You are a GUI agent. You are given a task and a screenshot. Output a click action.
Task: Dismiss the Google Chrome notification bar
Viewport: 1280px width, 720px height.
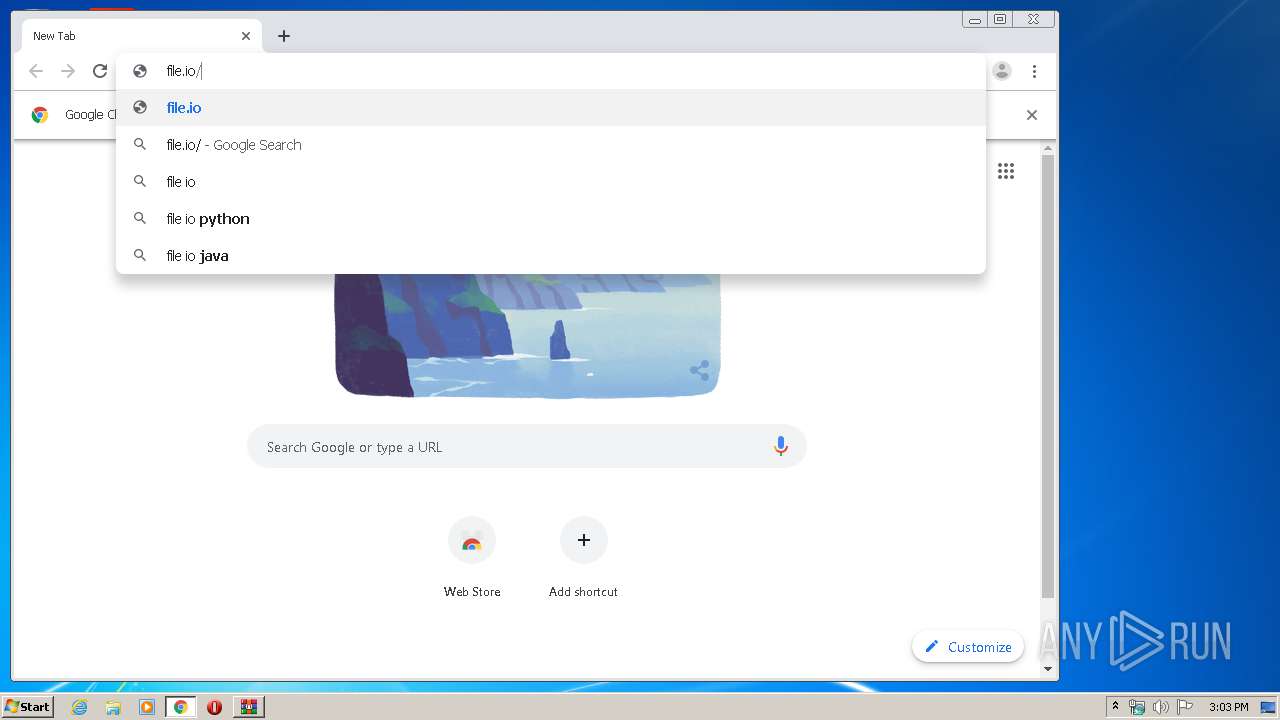(1032, 115)
